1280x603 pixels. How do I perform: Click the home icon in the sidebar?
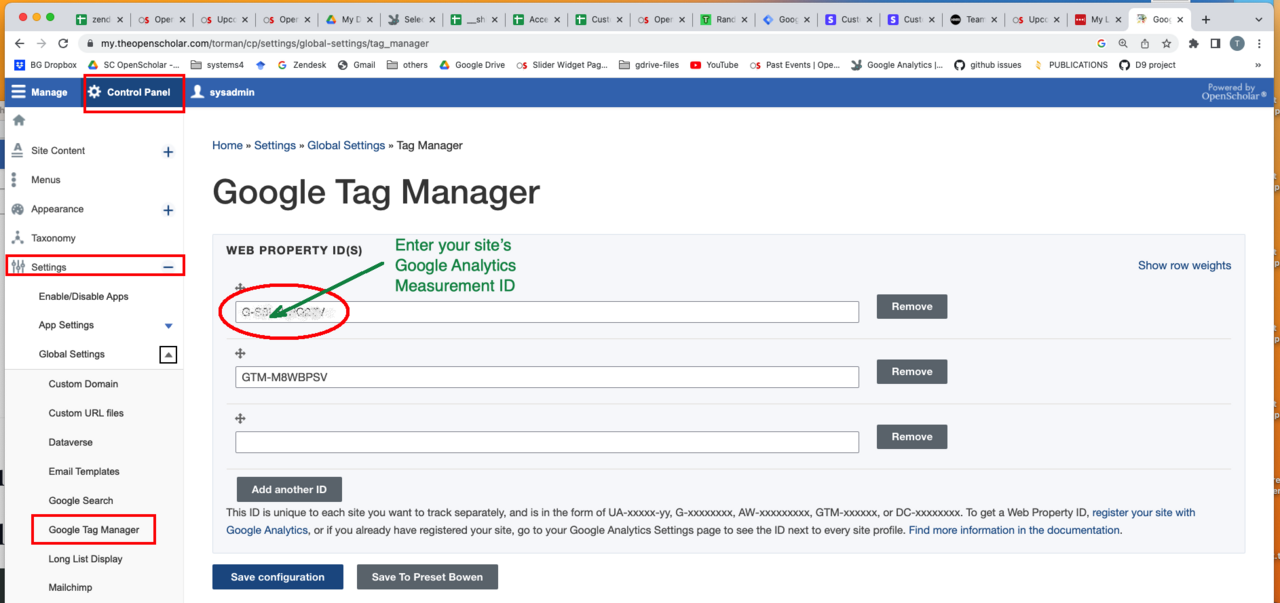[18, 120]
